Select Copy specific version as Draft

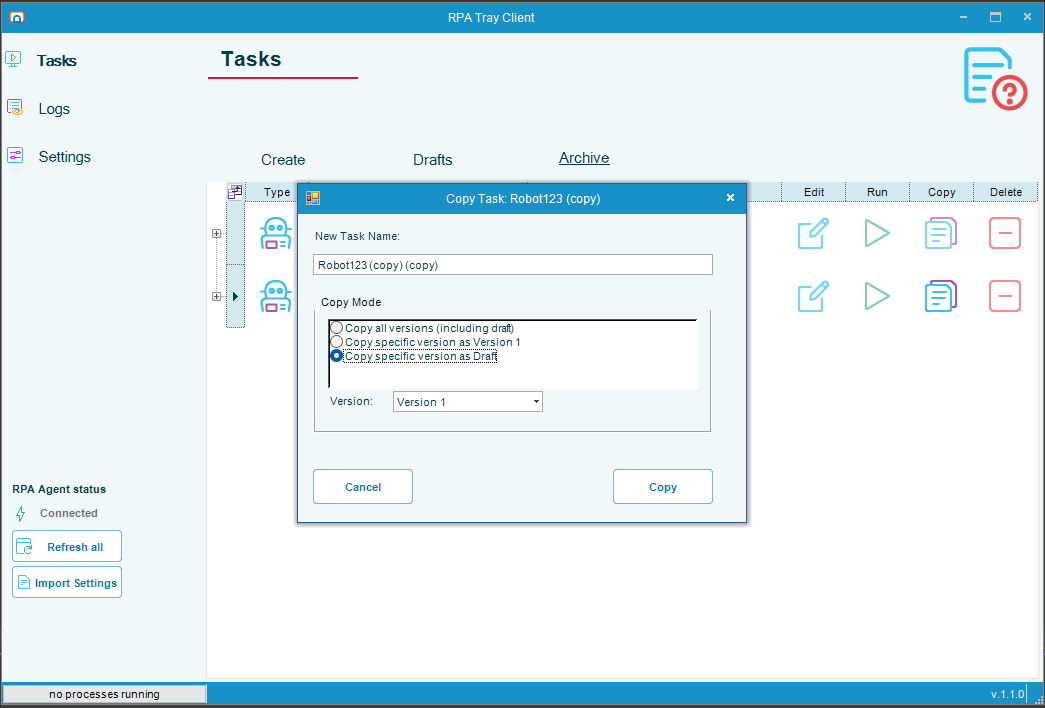(414, 356)
